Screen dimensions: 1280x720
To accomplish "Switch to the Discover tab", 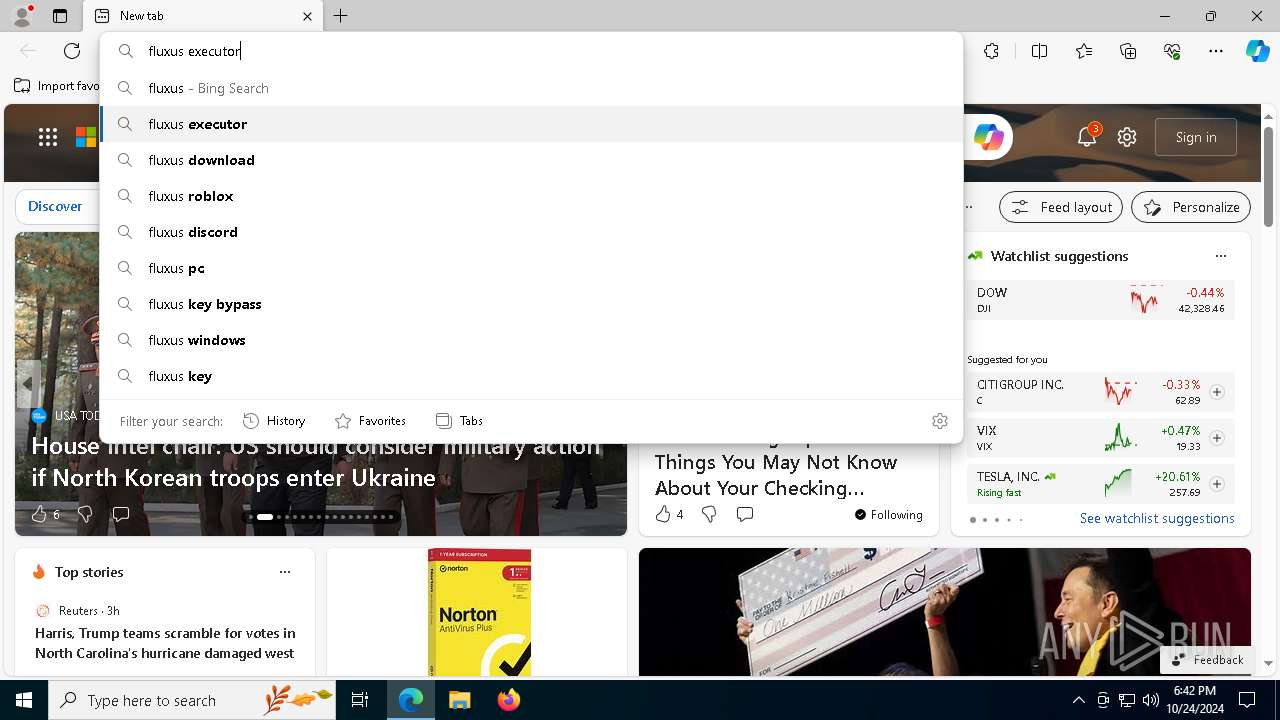I will click(x=55, y=206).
